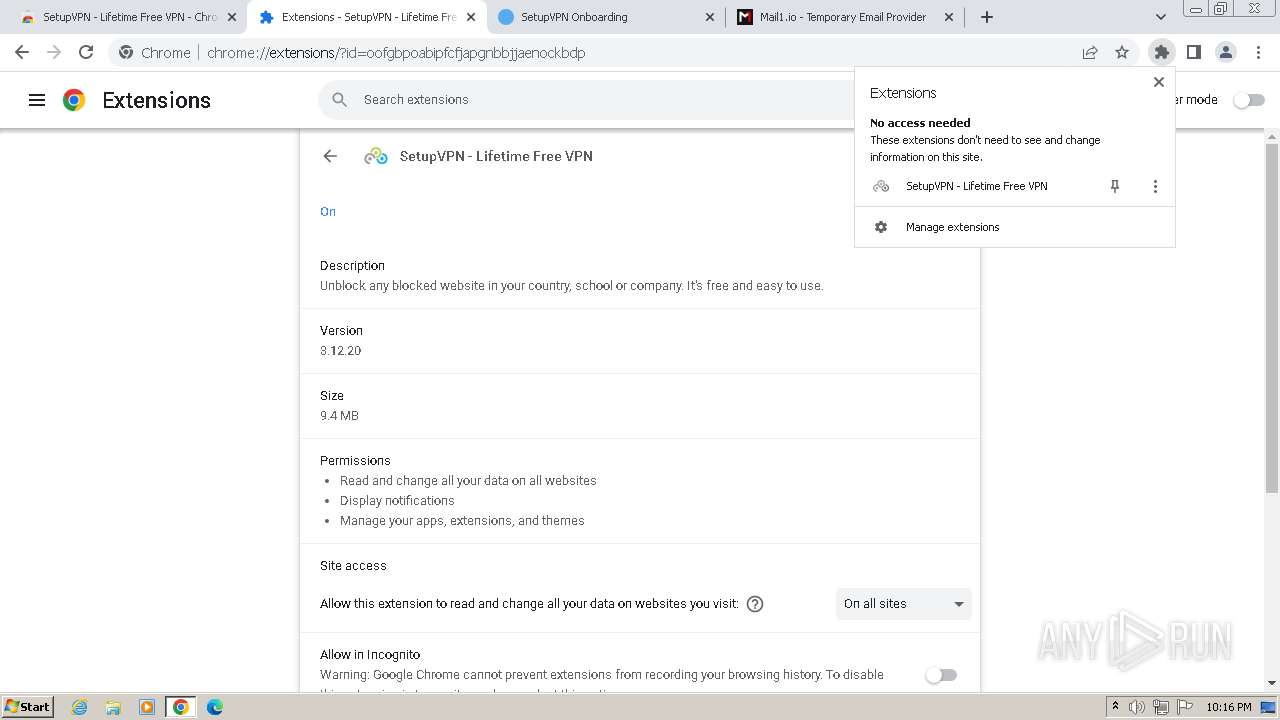
Task: Click the share page icon in address bar
Action: pyautogui.click(x=1090, y=52)
